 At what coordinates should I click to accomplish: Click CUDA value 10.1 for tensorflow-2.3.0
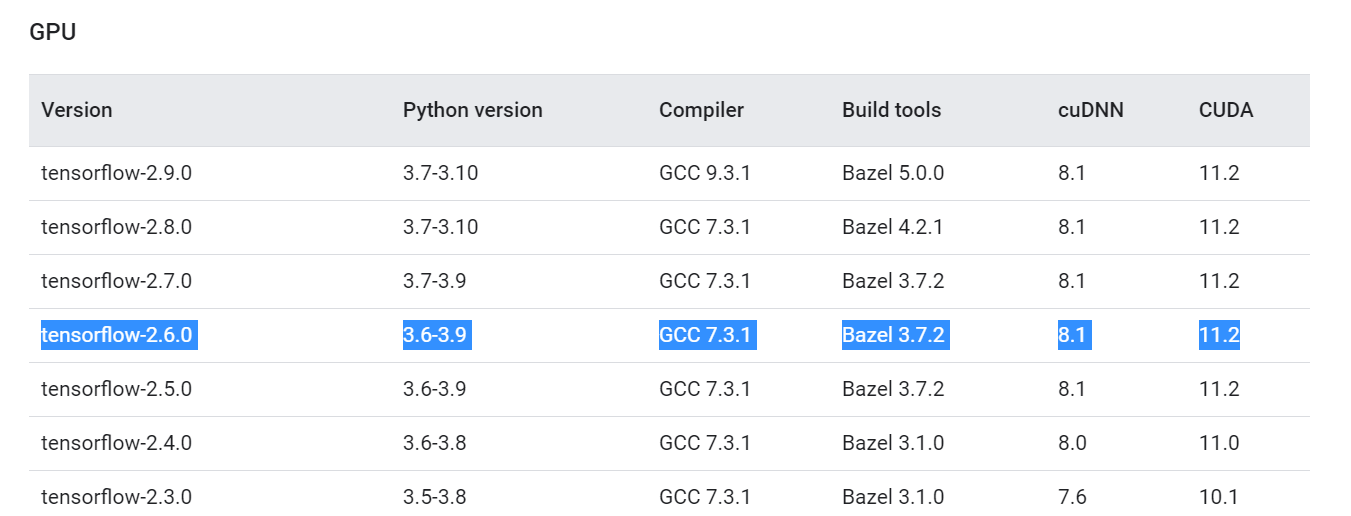[x=1219, y=497]
